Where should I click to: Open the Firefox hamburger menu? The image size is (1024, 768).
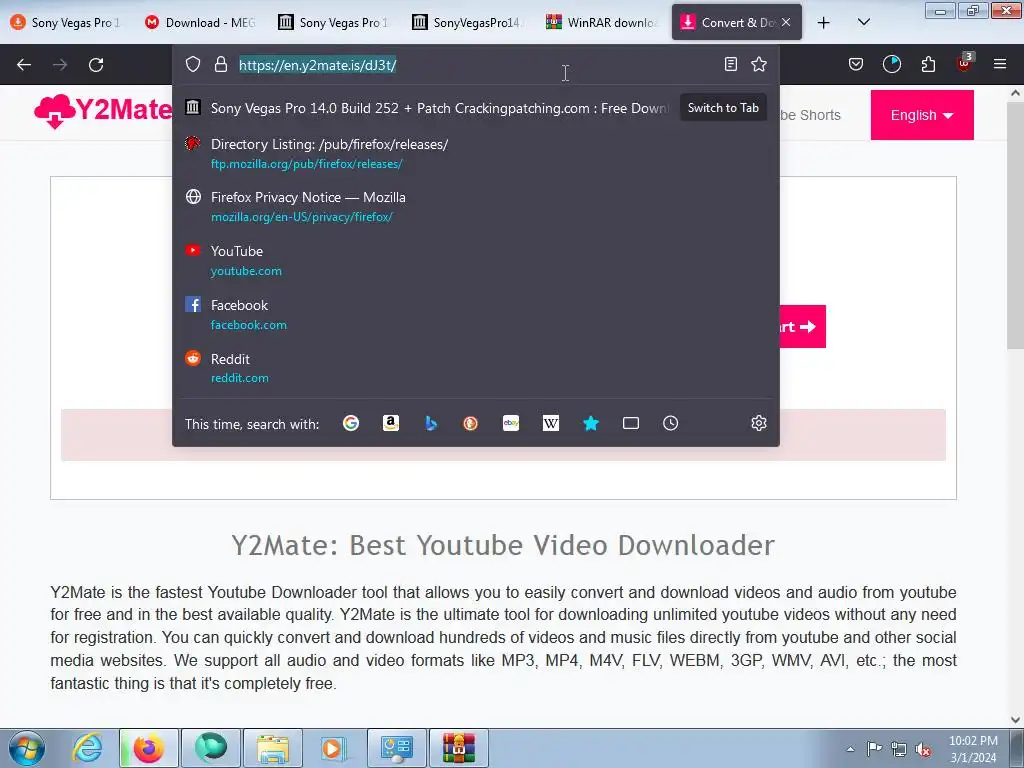pyautogui.click(x=1000, y=64)
